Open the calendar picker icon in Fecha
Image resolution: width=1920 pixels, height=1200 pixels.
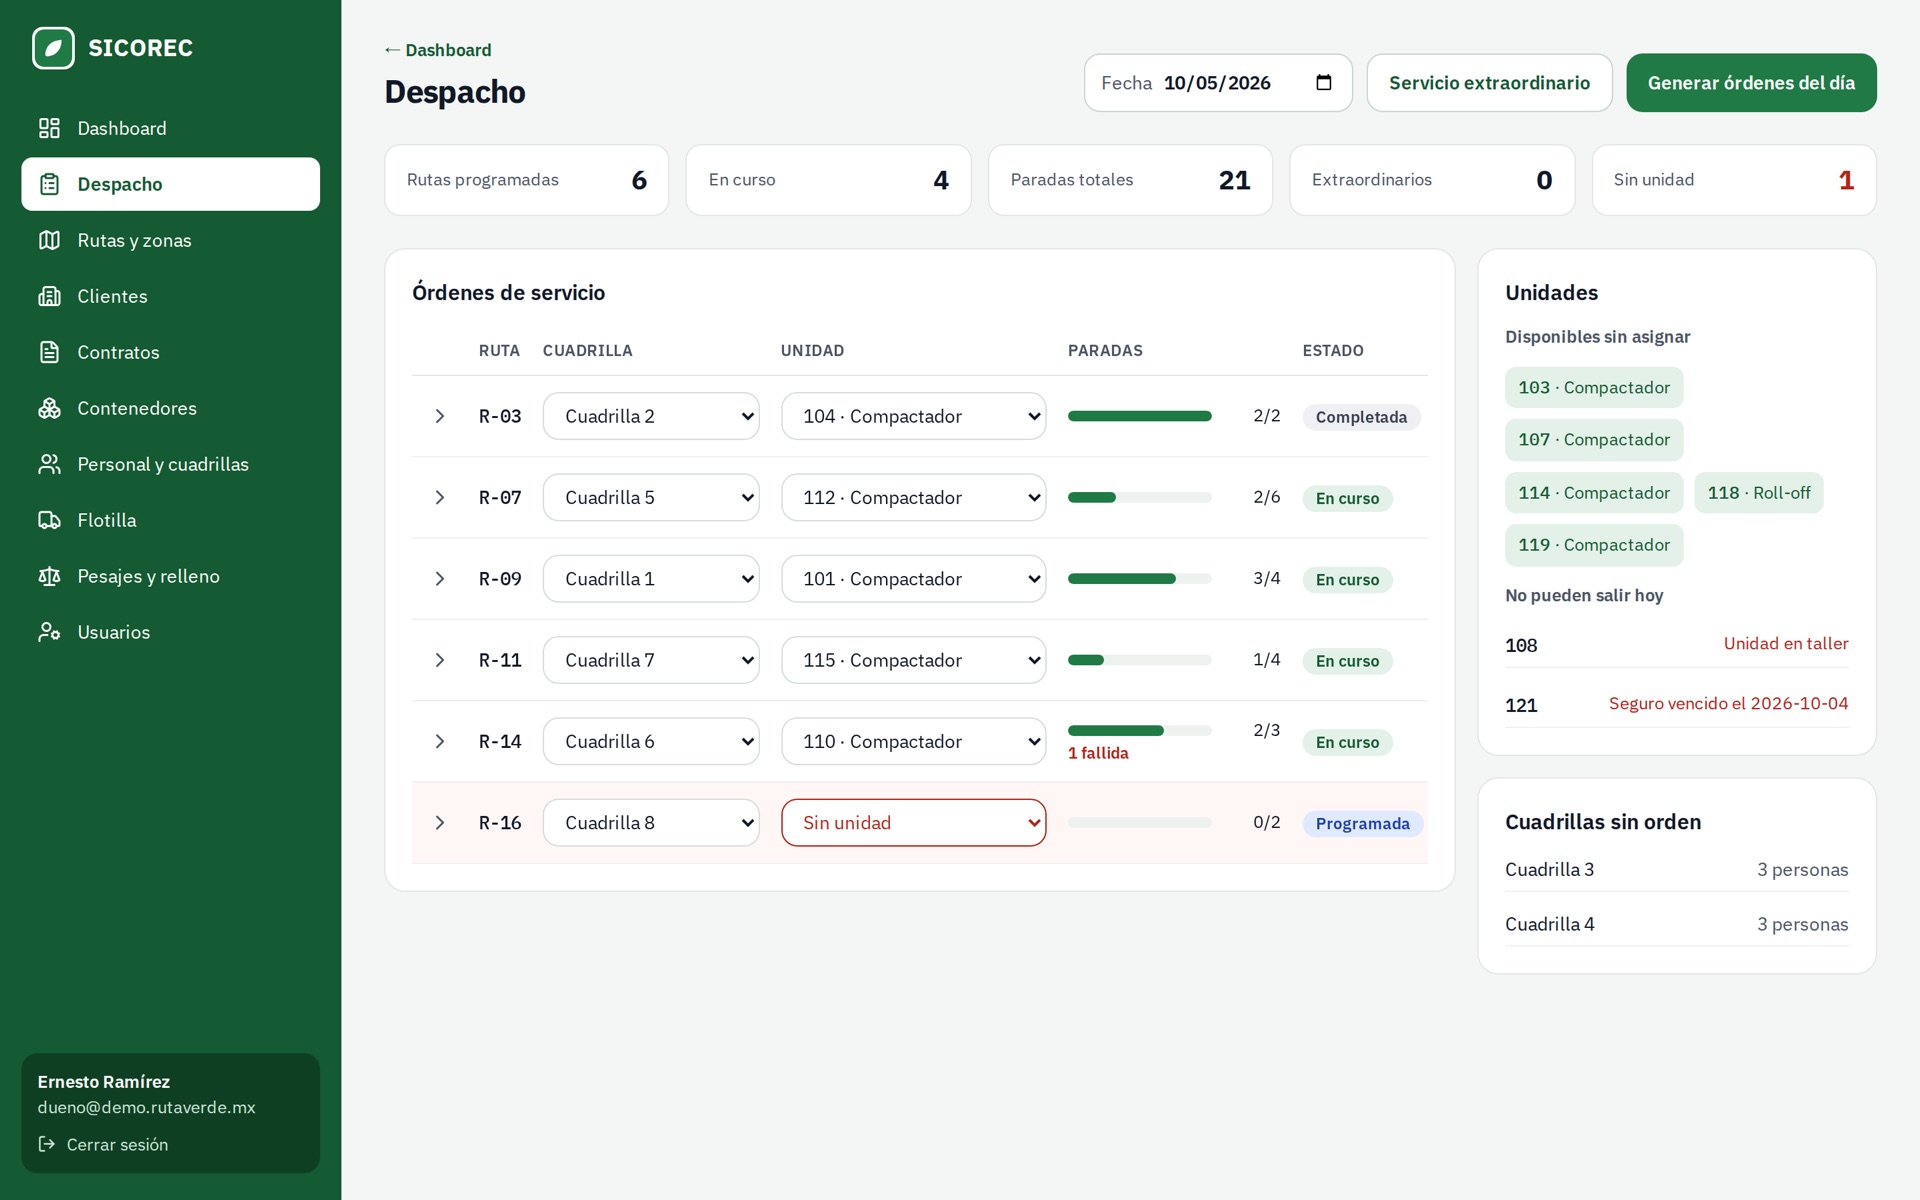coord(1324,83)
